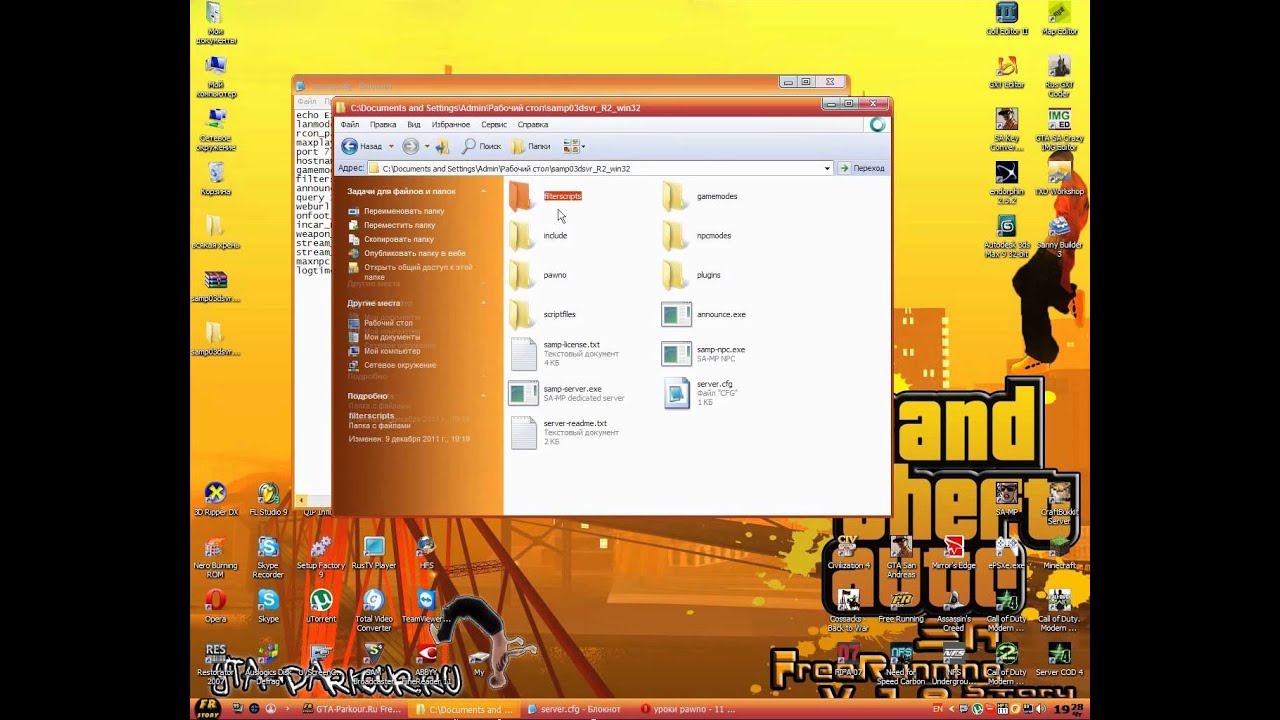Switch to server.cfg Notepad taskbar button
Screen dimensions: 1280x720
point(575,709)
